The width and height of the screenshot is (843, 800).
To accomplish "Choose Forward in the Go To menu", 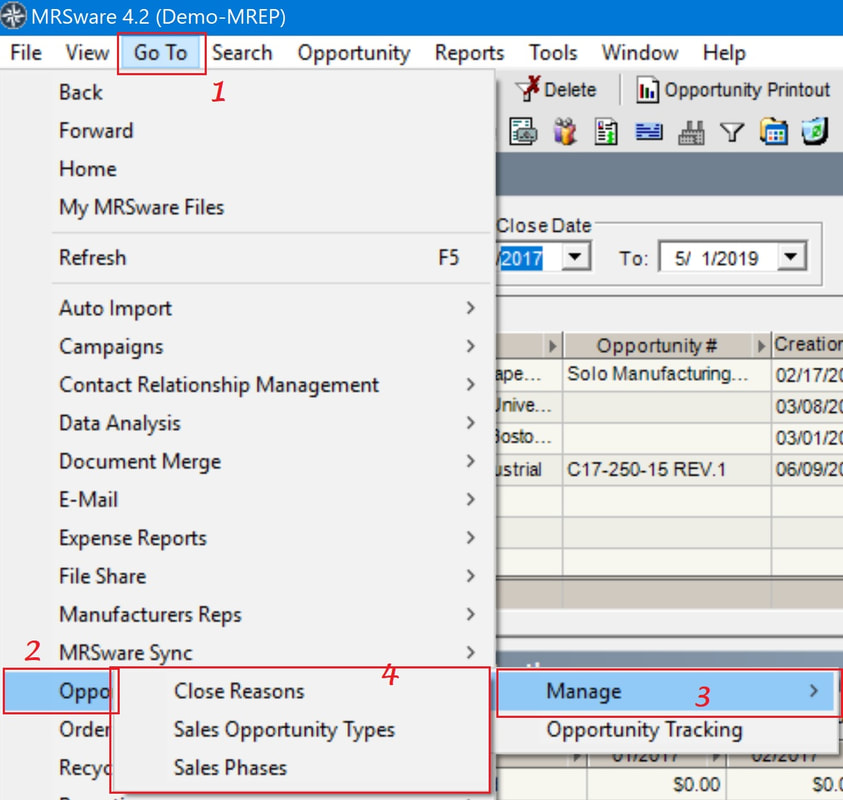I will (247, 131).
